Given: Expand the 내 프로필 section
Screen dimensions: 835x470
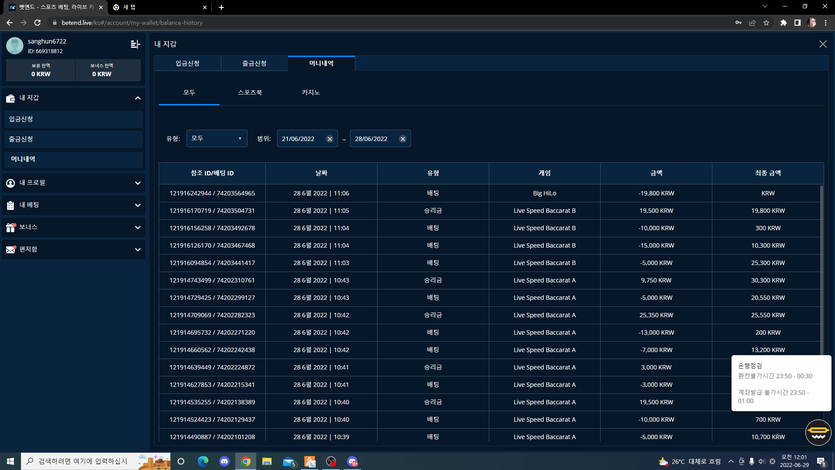Looking at the screenshot, I should tap(137, 183).
